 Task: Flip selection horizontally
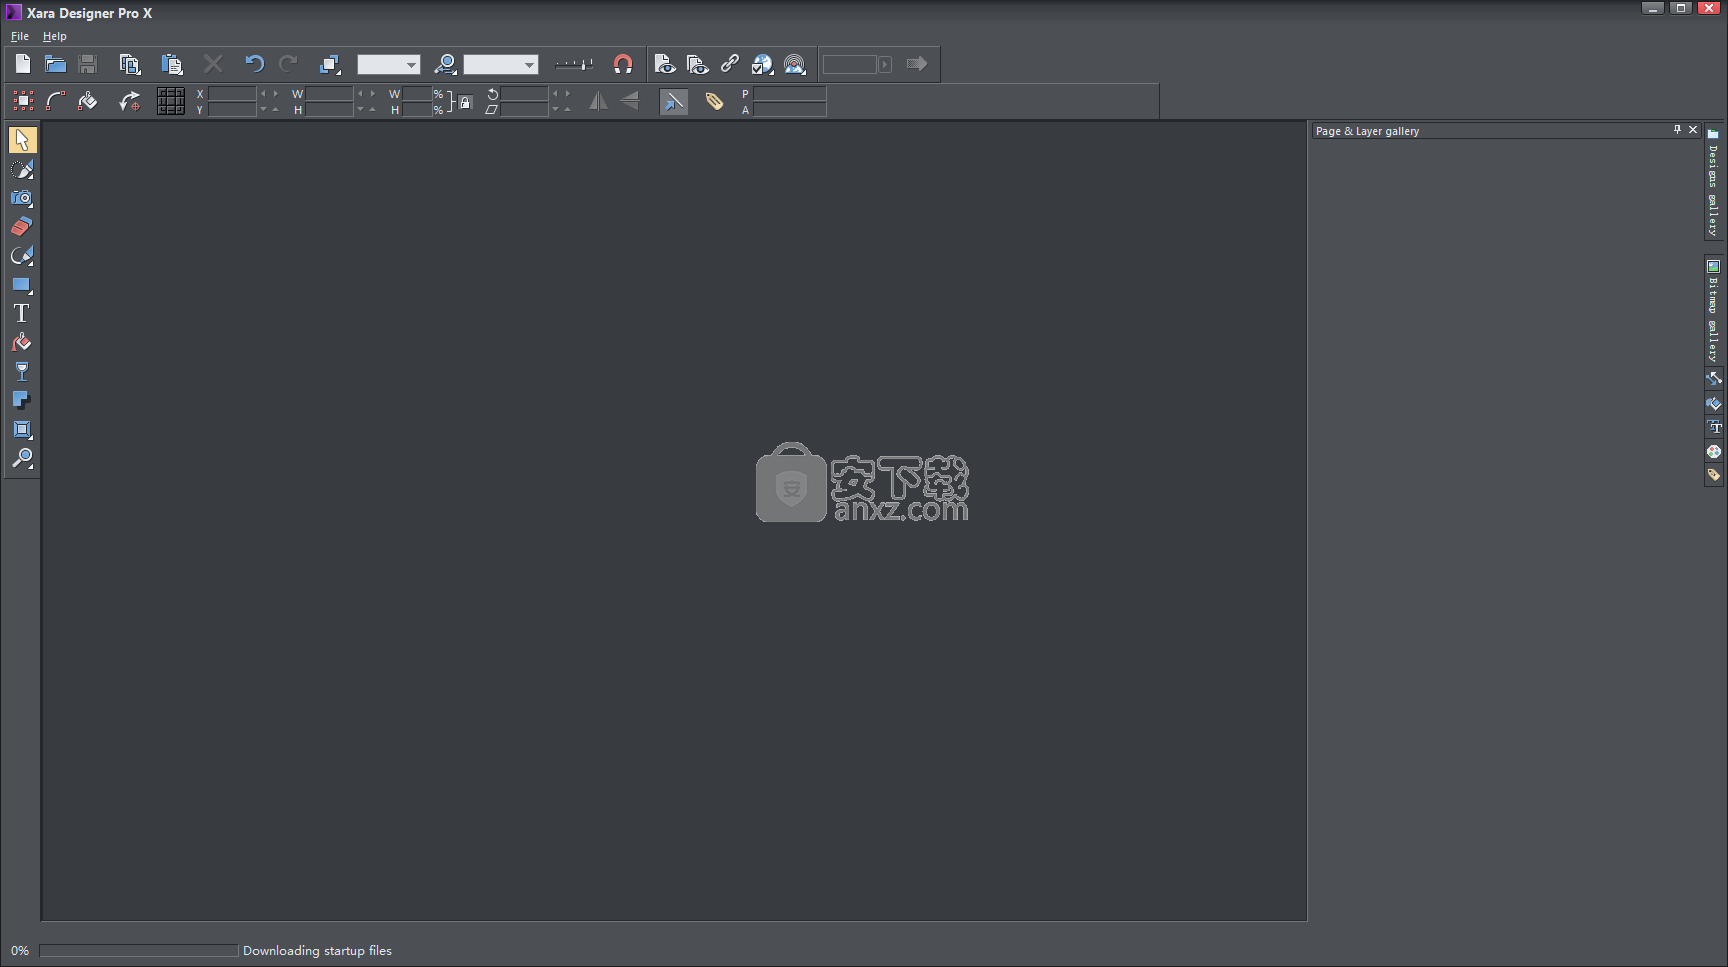[x=598, y=101]
